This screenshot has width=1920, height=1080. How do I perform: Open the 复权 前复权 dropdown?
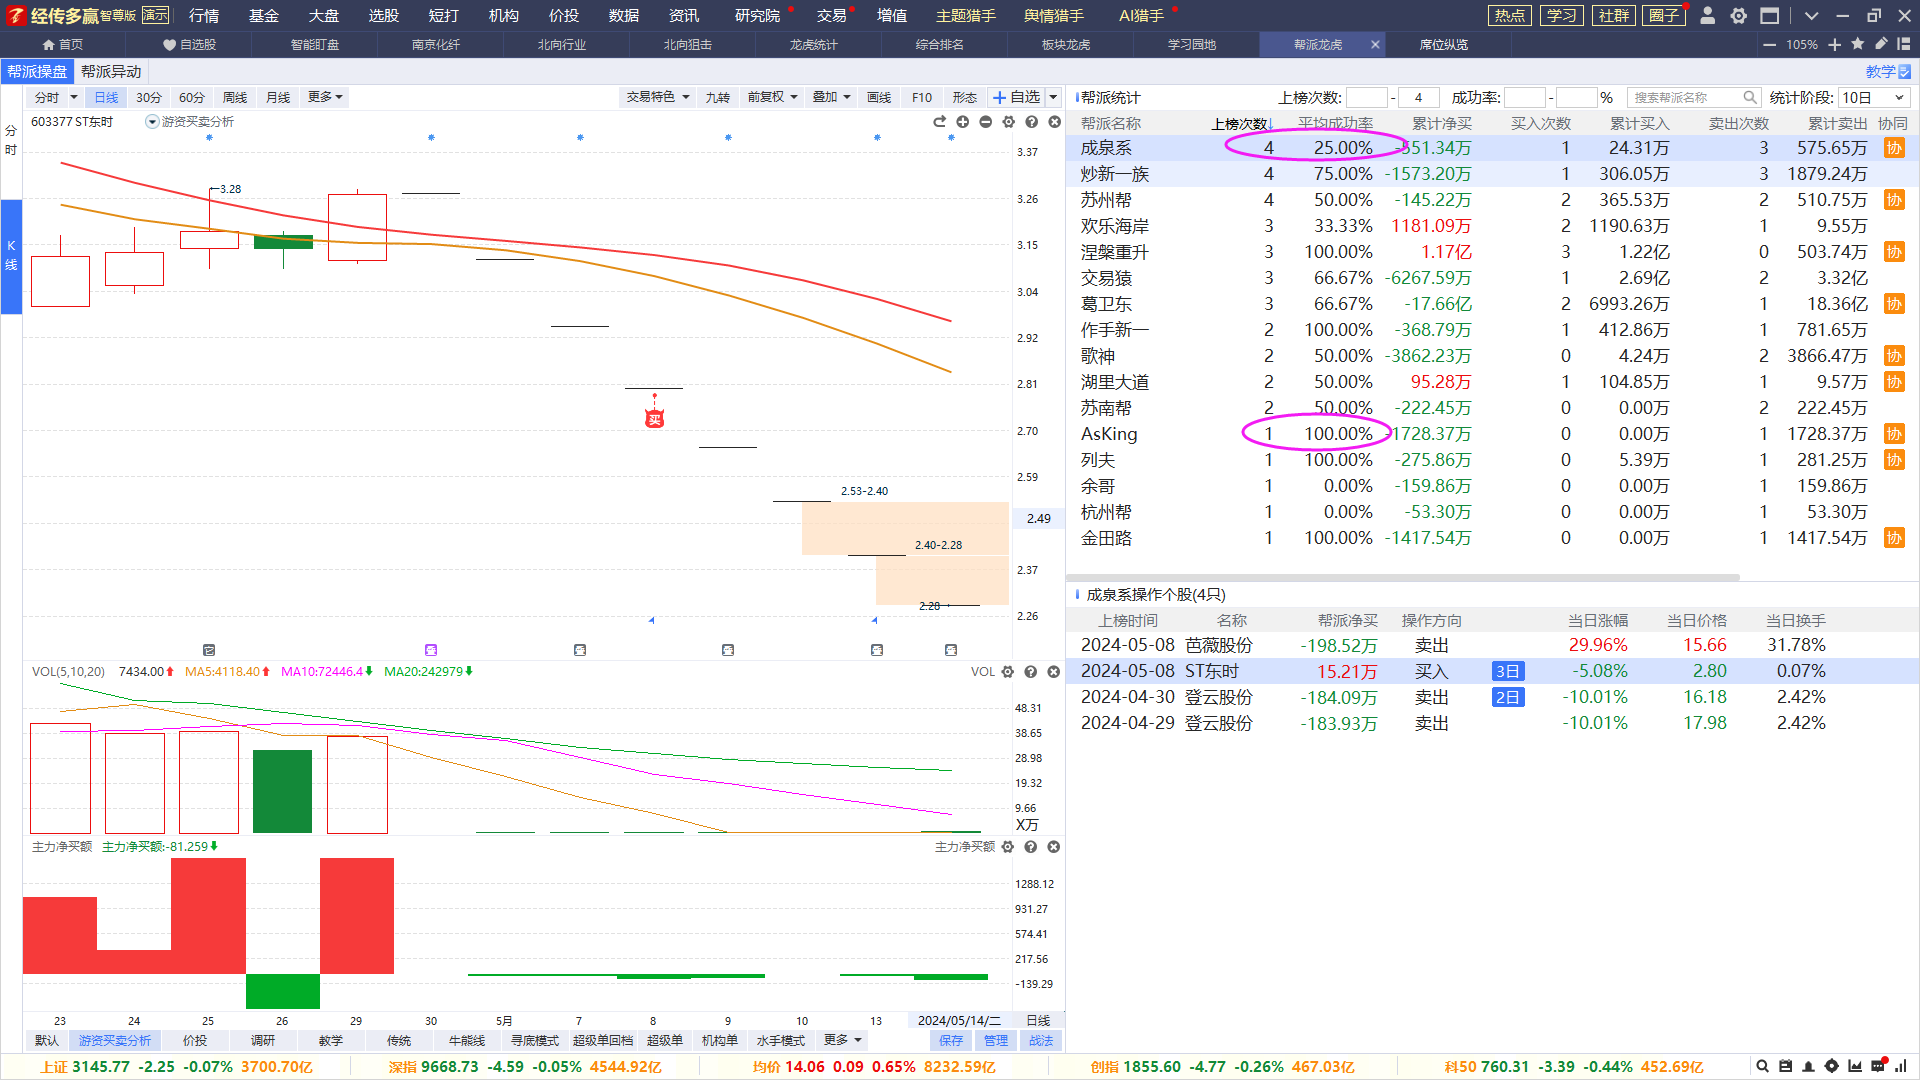click(x=772, y=97)
